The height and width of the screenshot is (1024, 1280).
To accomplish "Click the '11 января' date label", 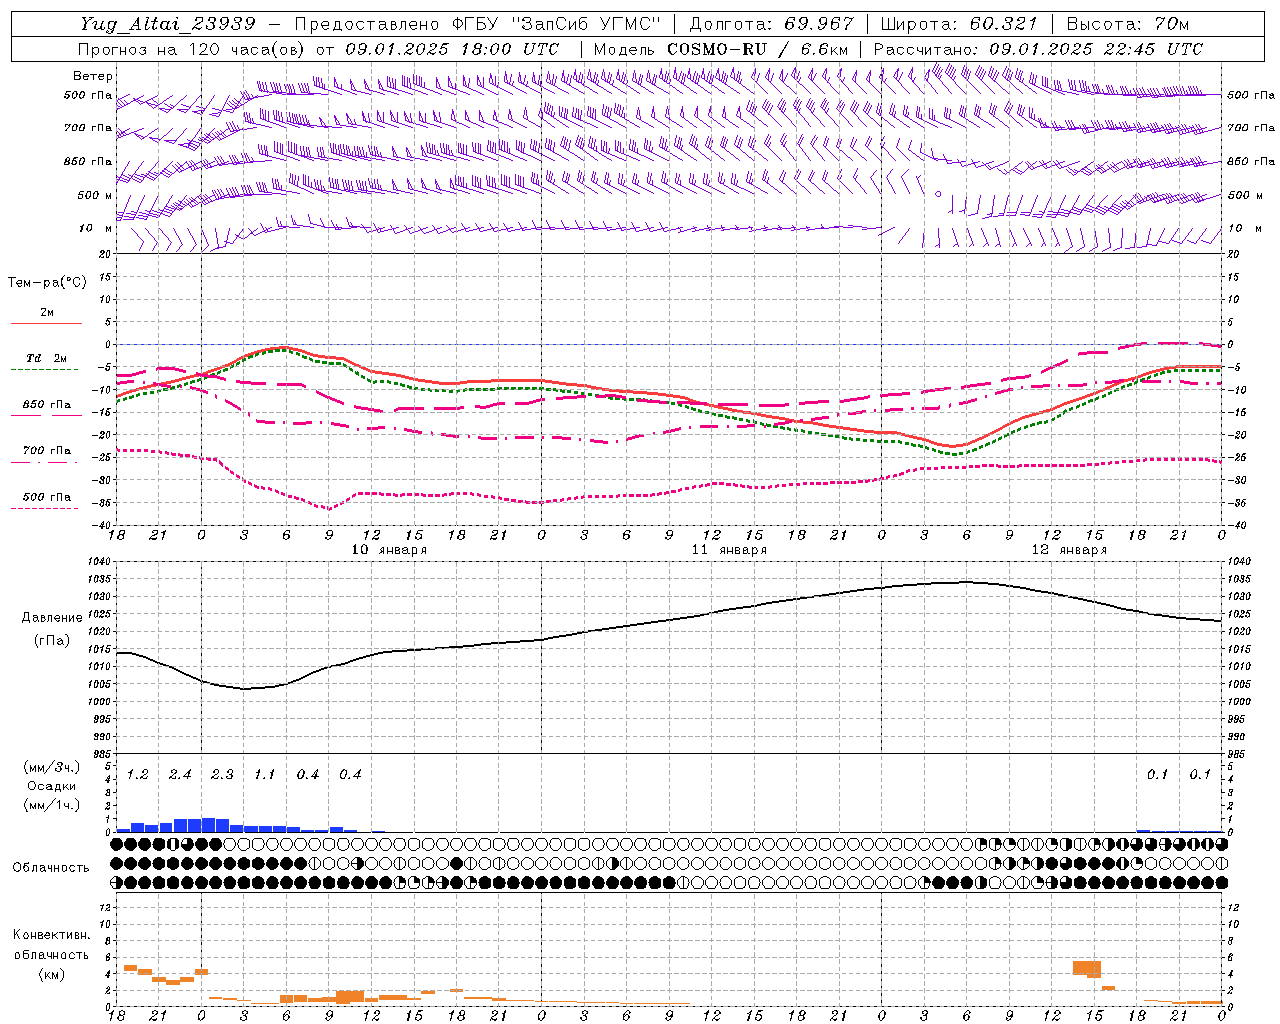I will coord(729,550).
